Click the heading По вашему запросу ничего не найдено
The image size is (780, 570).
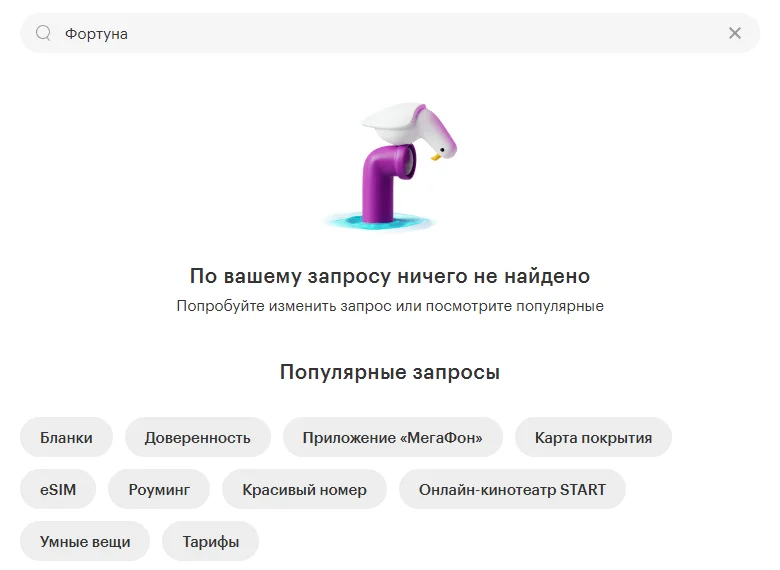390,276
